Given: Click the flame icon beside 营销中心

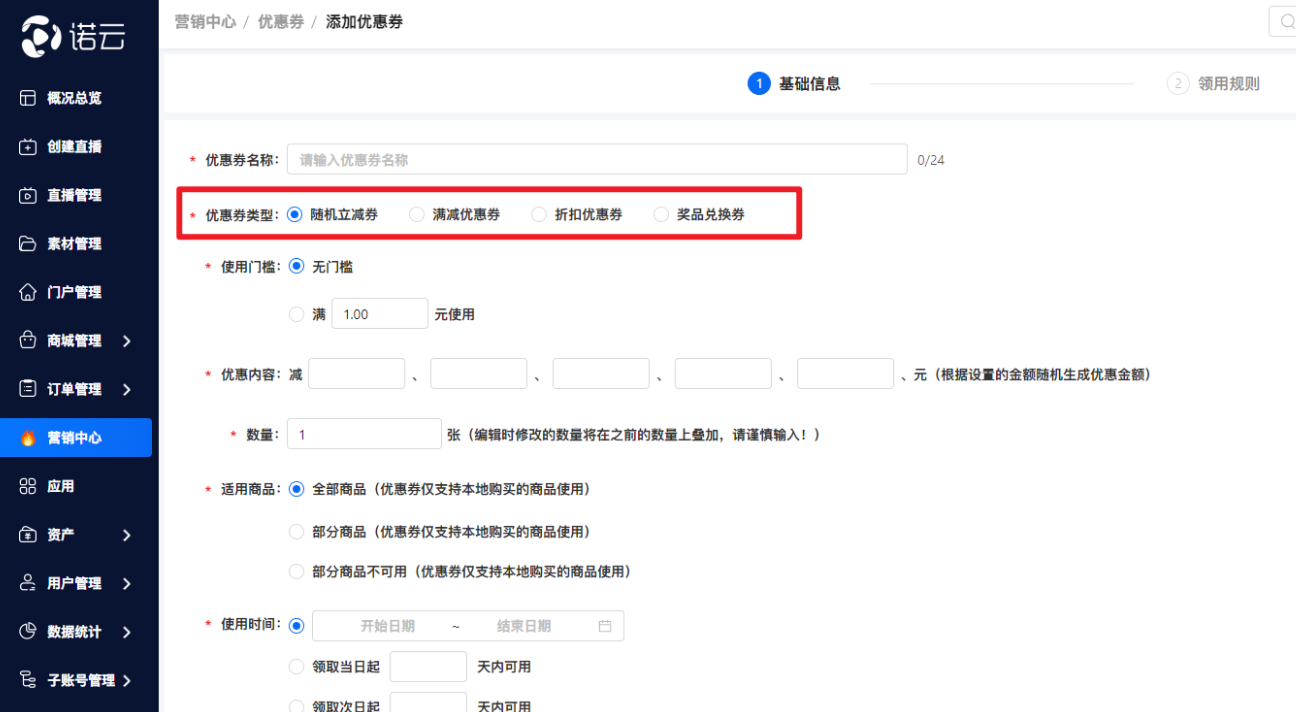Looking at the screenshot, I should click(29, 437).
